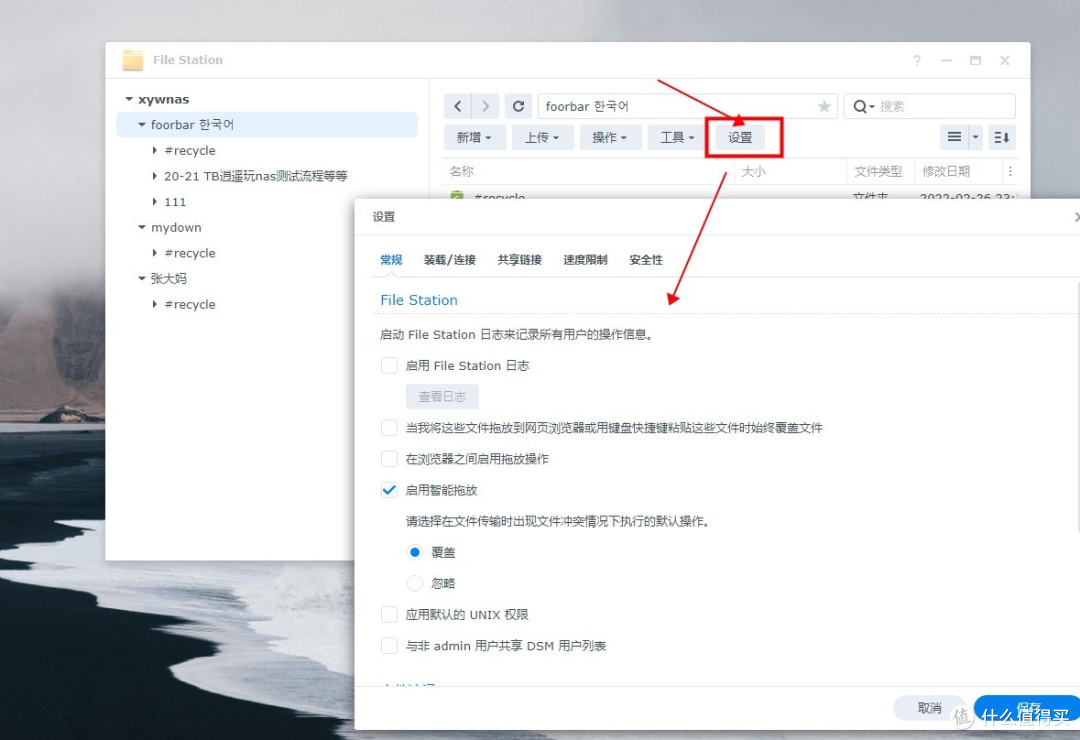Screen dimensions: 1080x740
Task: Click the back navigation arrow
Action: 457,105
